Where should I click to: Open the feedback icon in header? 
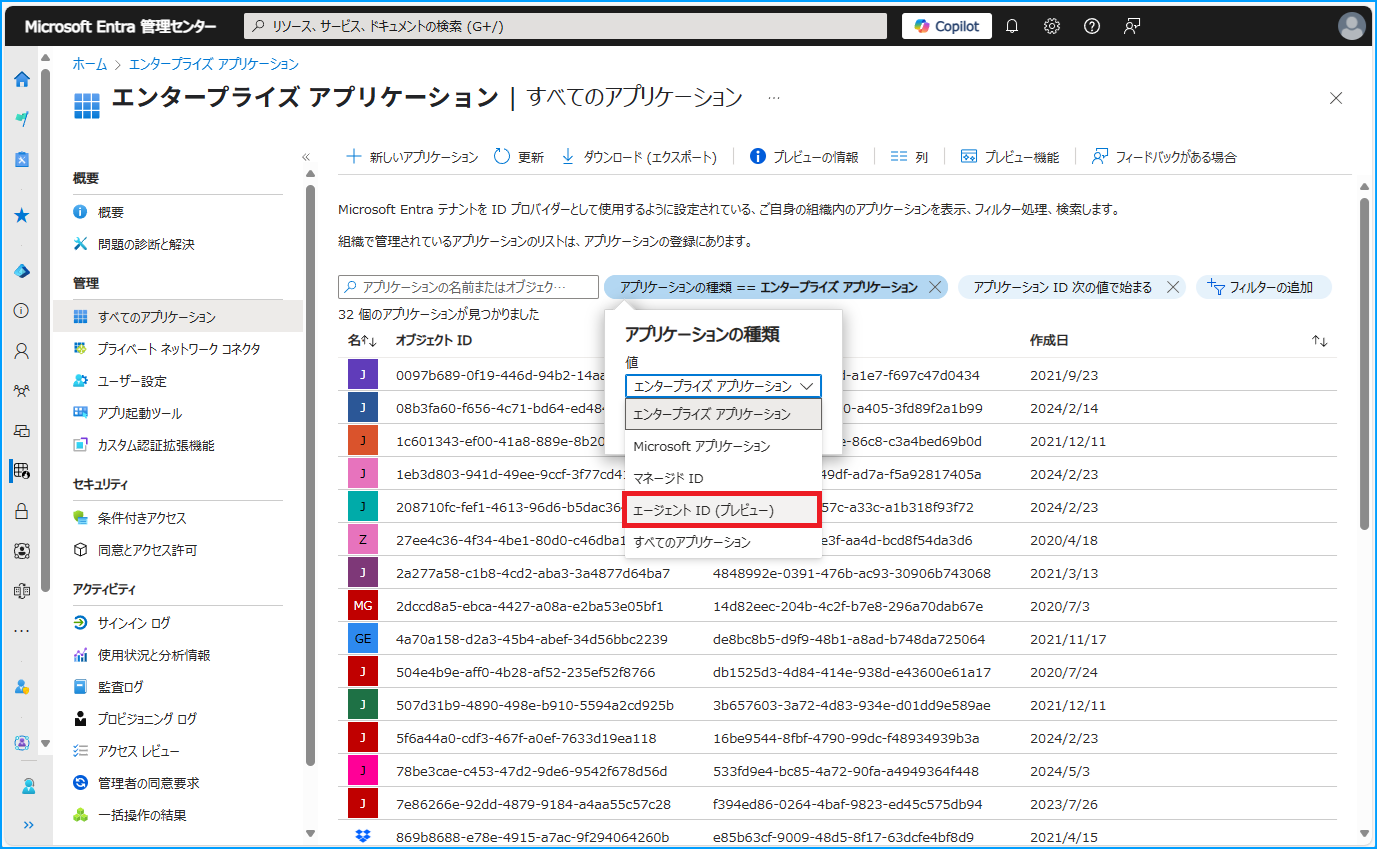1132,26
